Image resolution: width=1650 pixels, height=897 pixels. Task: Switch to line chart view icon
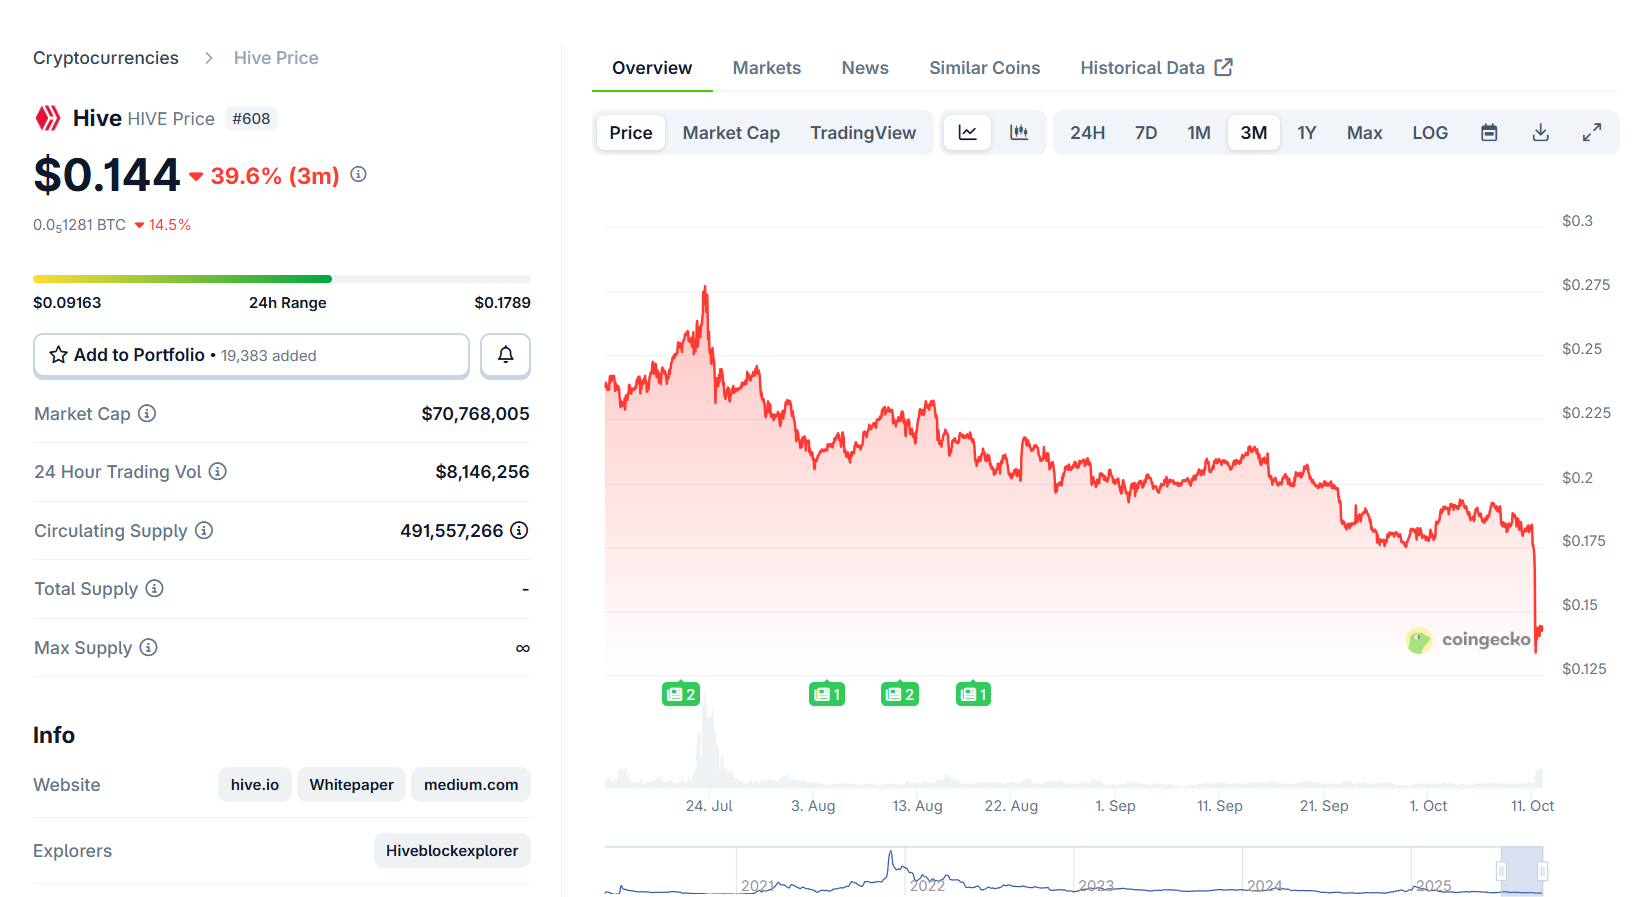point(968,133)
